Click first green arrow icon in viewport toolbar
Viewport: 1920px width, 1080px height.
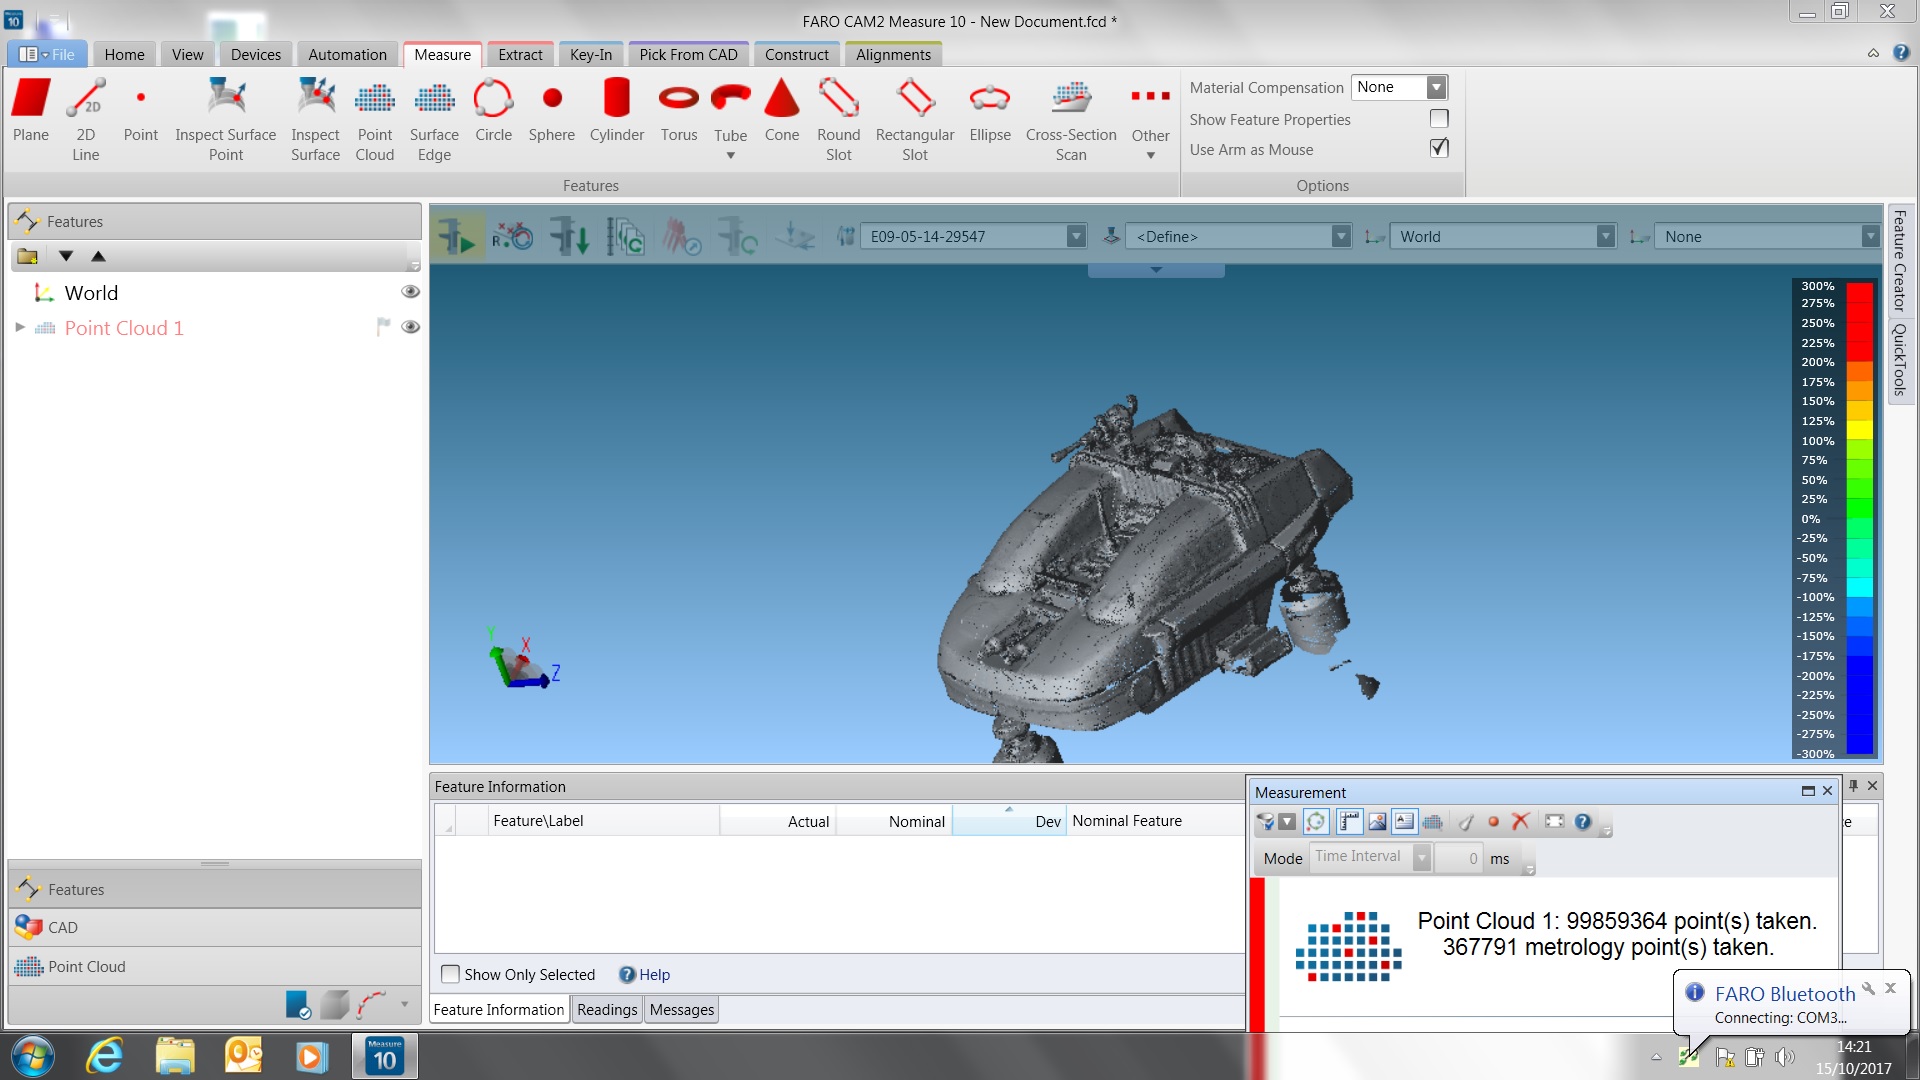tap(457, 237)
